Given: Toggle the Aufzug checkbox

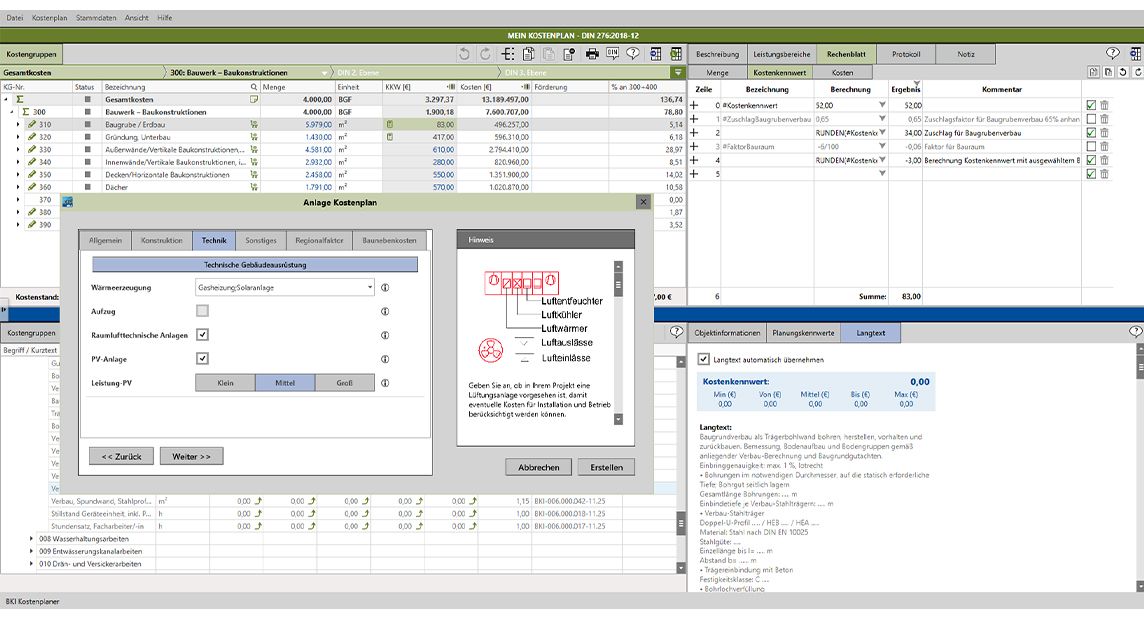Looking at the screenshot, I should (x=202, y=311).
